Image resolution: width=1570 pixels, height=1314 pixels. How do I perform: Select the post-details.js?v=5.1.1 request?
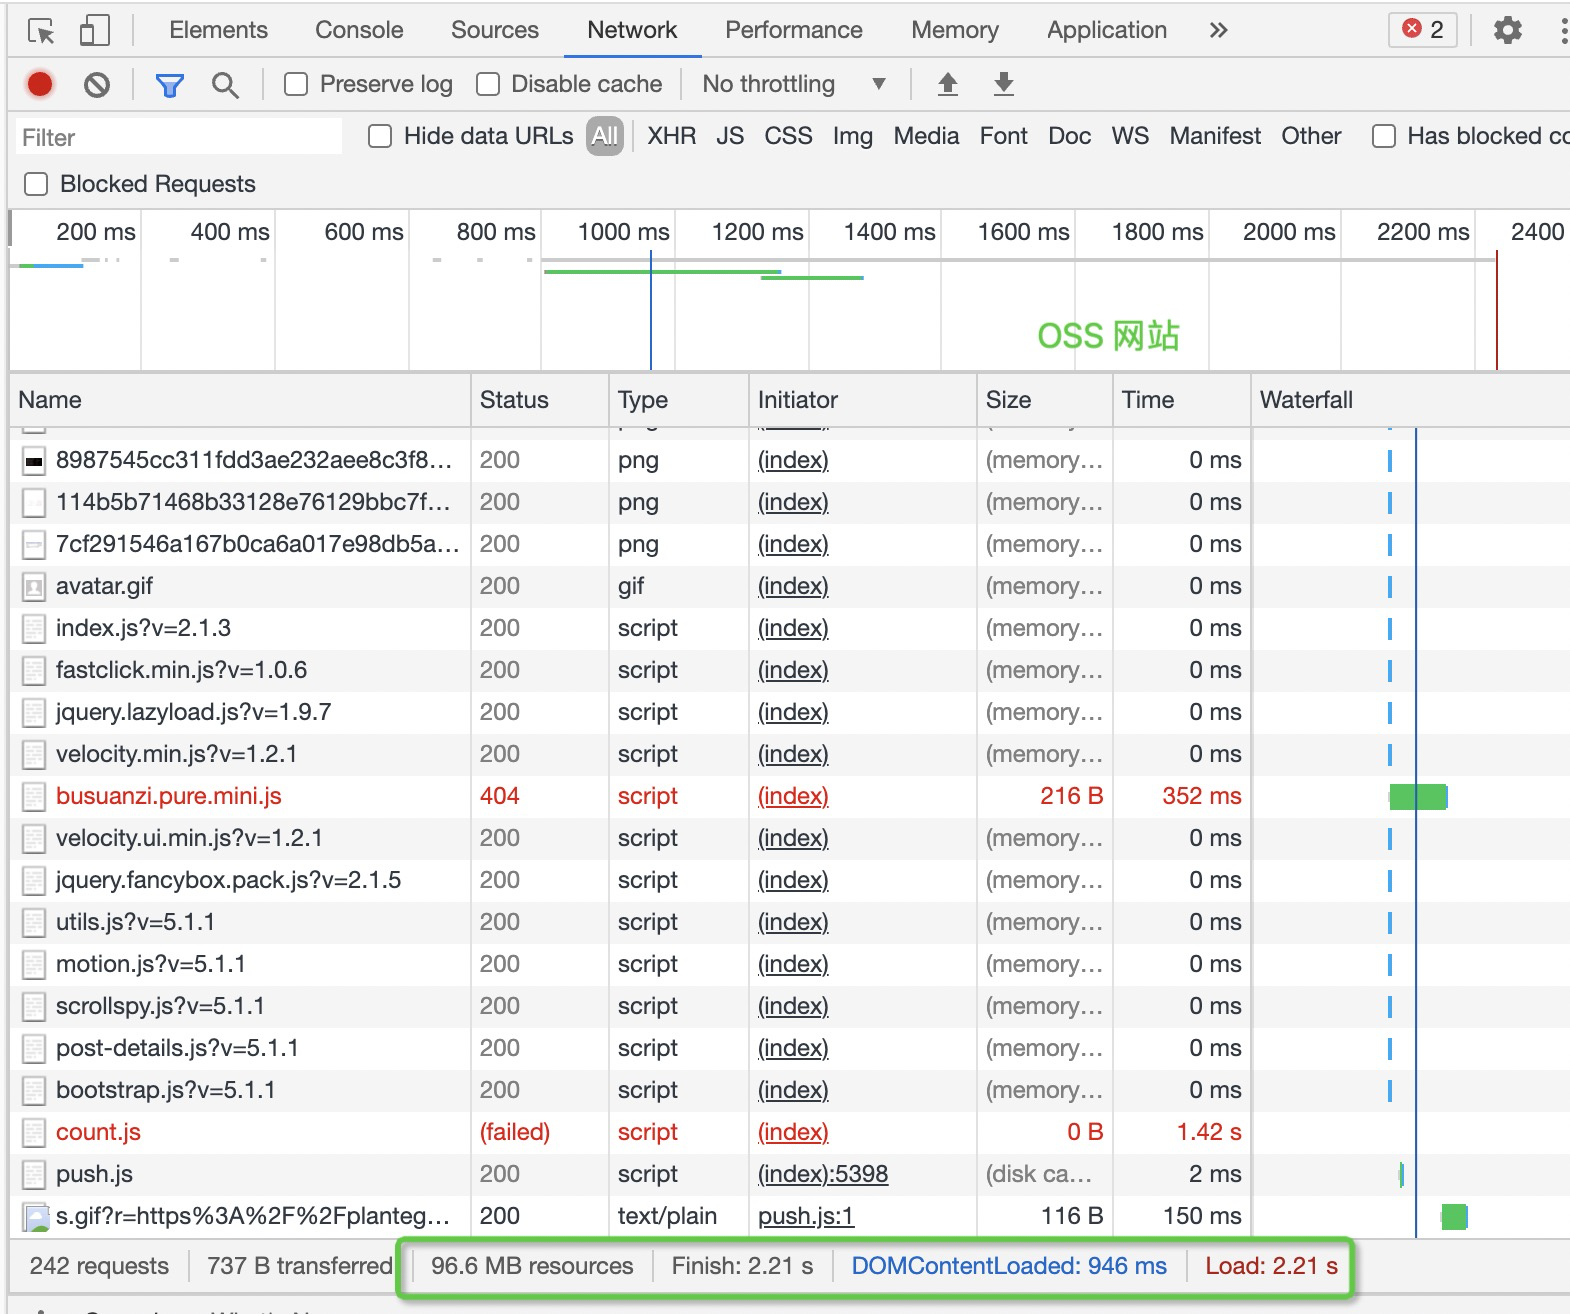pos(177,1048)
